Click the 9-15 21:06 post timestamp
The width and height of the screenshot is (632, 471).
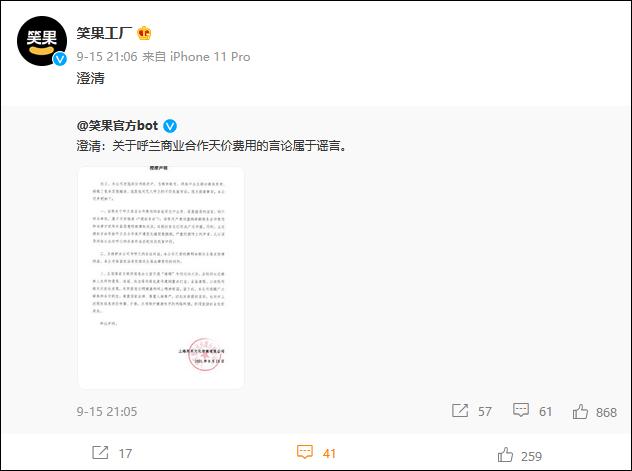click(107, 57)
